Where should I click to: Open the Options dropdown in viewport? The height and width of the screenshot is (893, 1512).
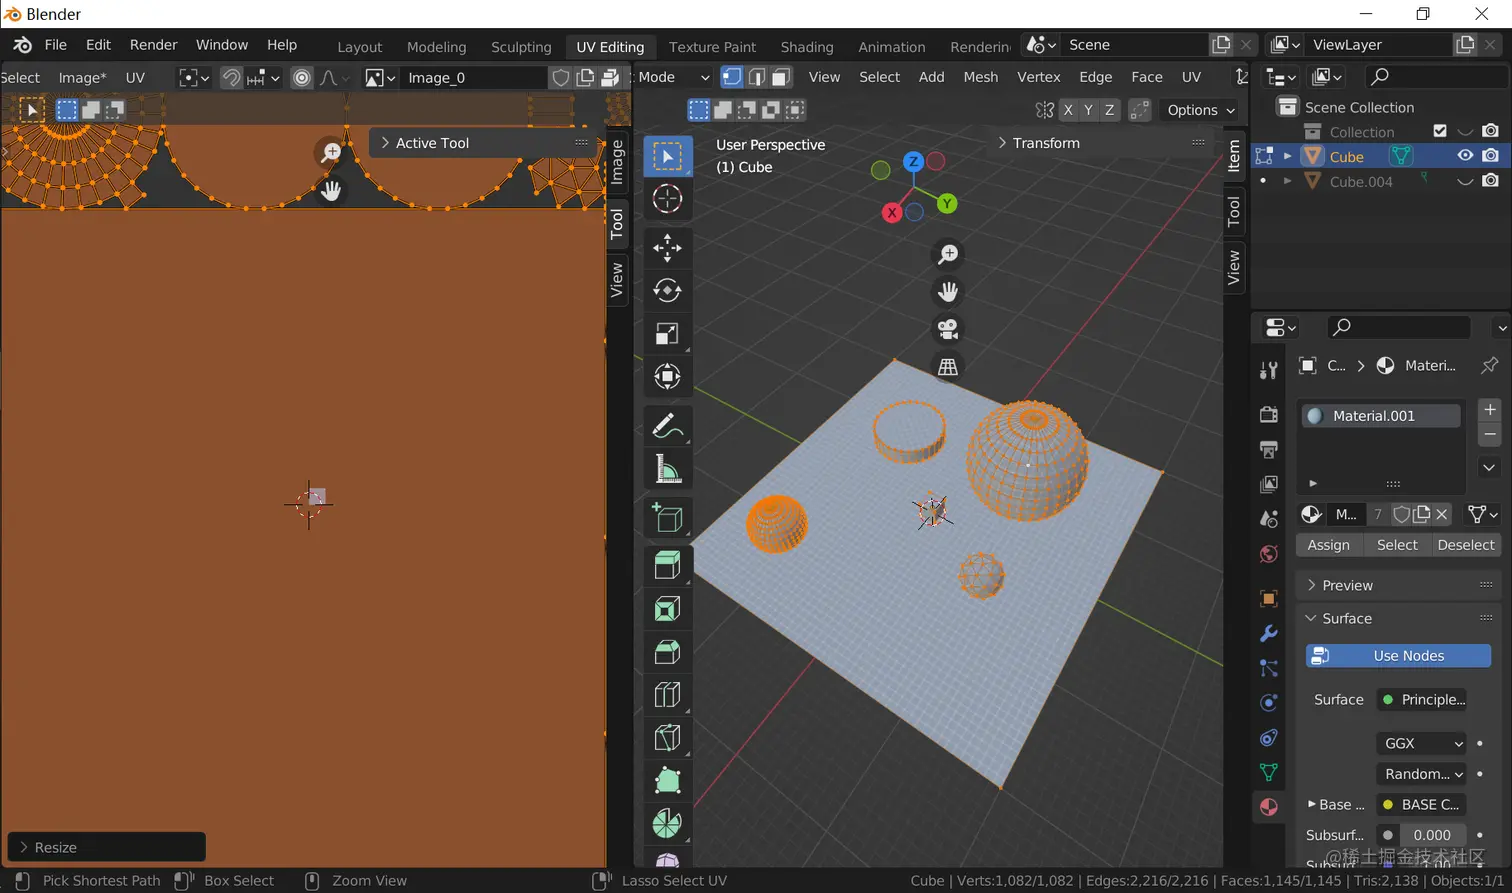coord(1201,110)
